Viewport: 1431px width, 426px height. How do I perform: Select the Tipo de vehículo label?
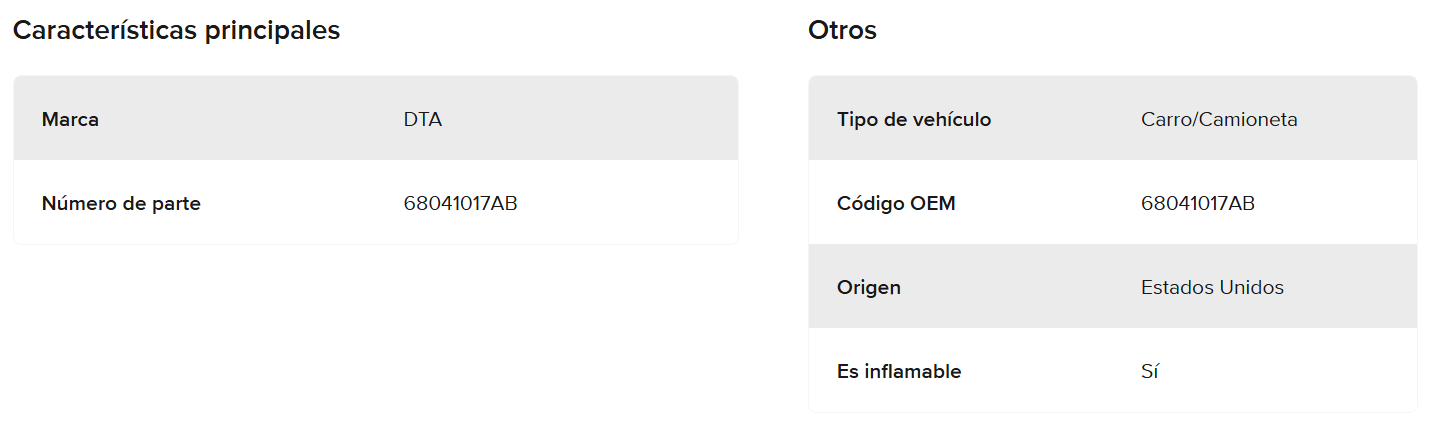point(914,120)
